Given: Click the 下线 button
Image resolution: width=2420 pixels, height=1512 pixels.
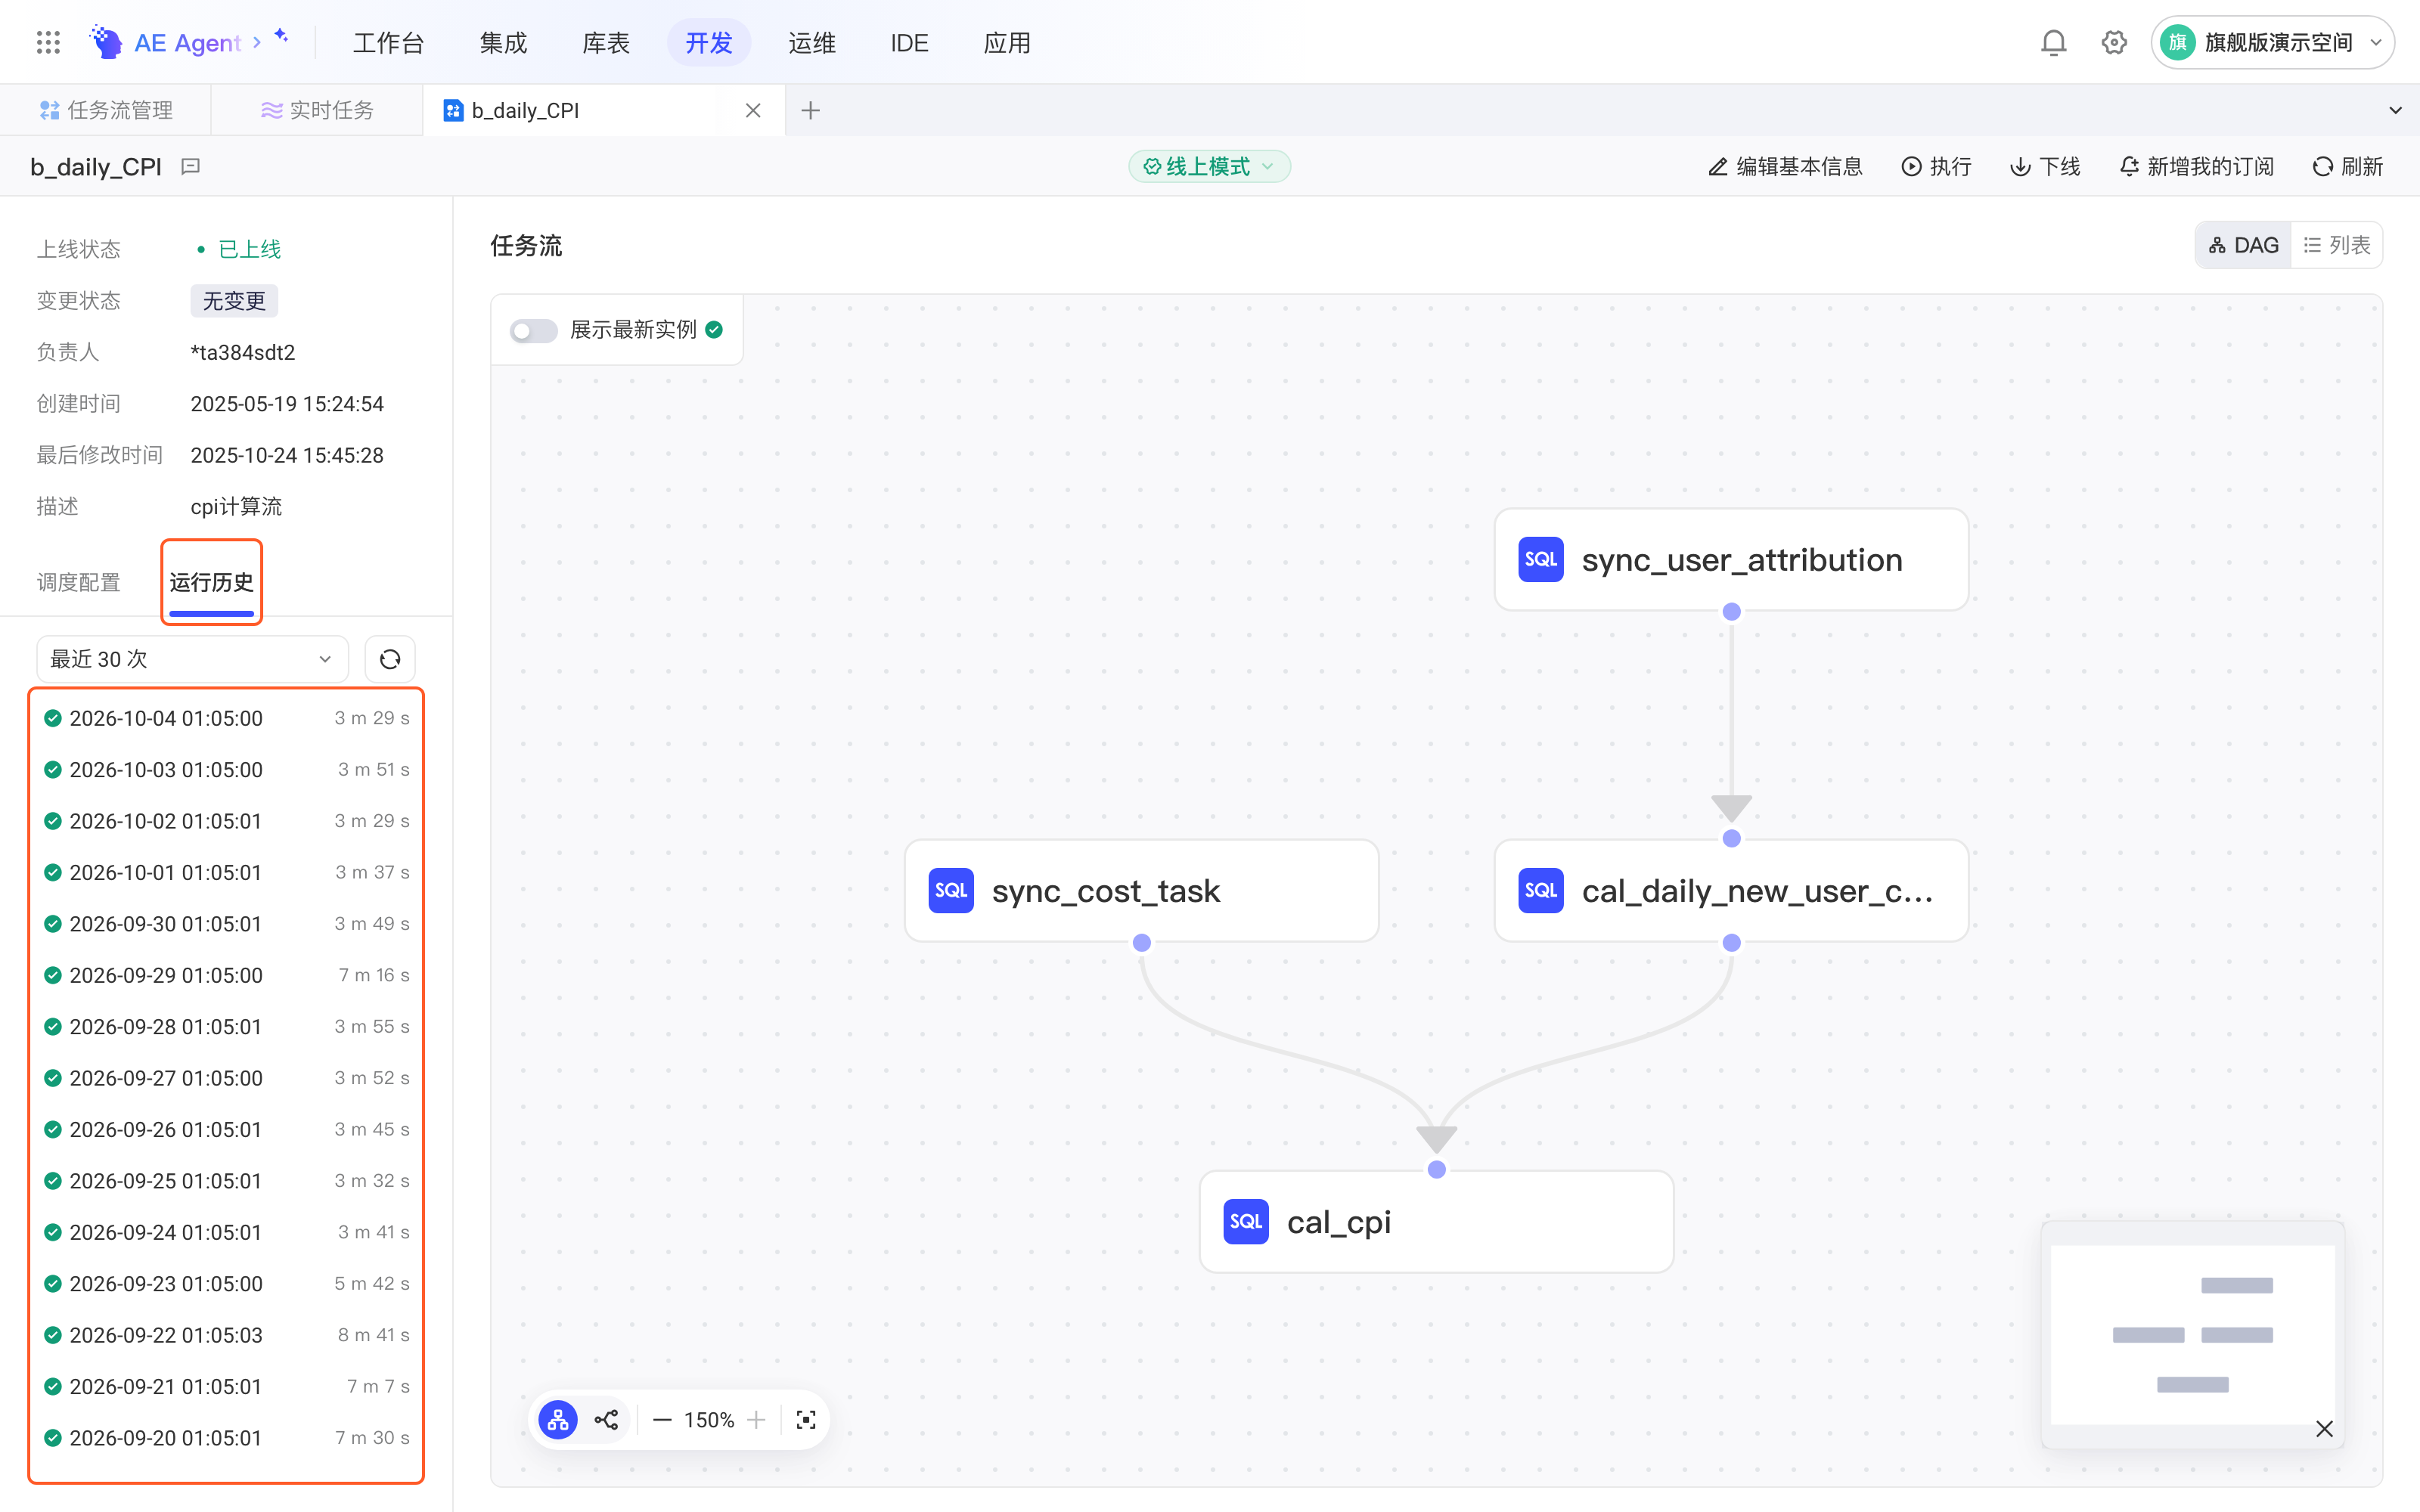Looking at the screenshot, I should (x=2045, y=166).
